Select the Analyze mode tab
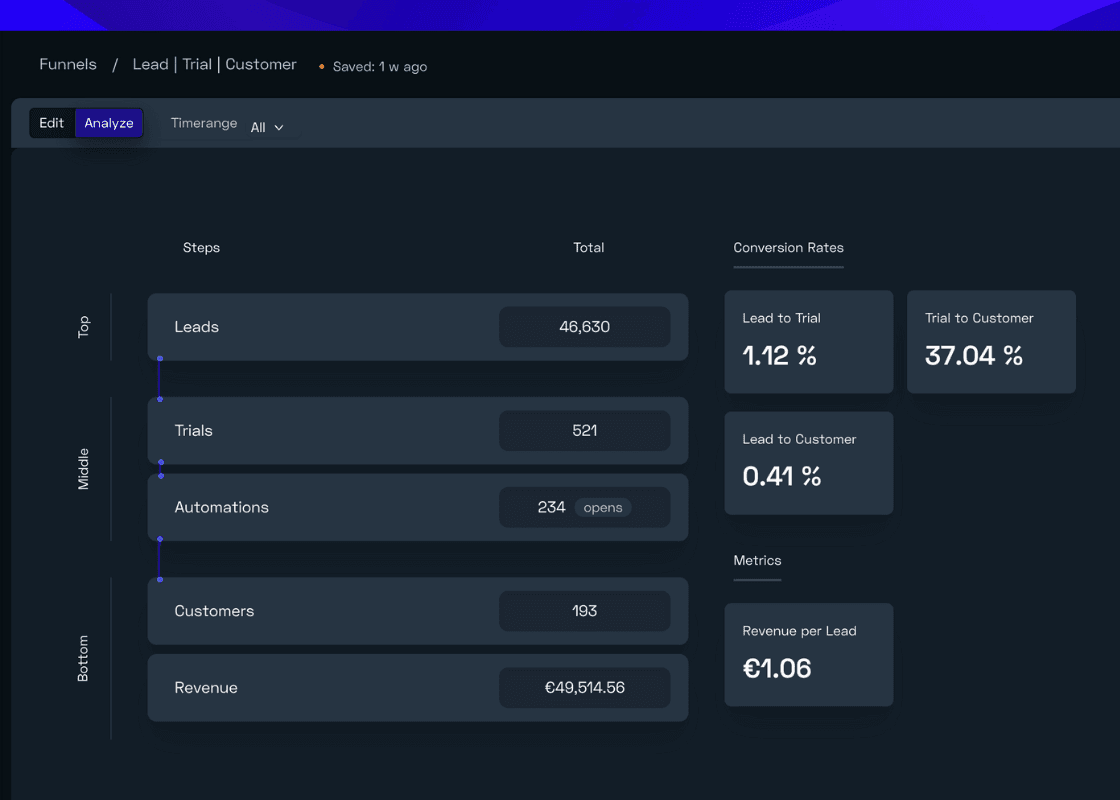Image resolution: width=1120 pixels, height=800 pixels. (x=108, y=123)
